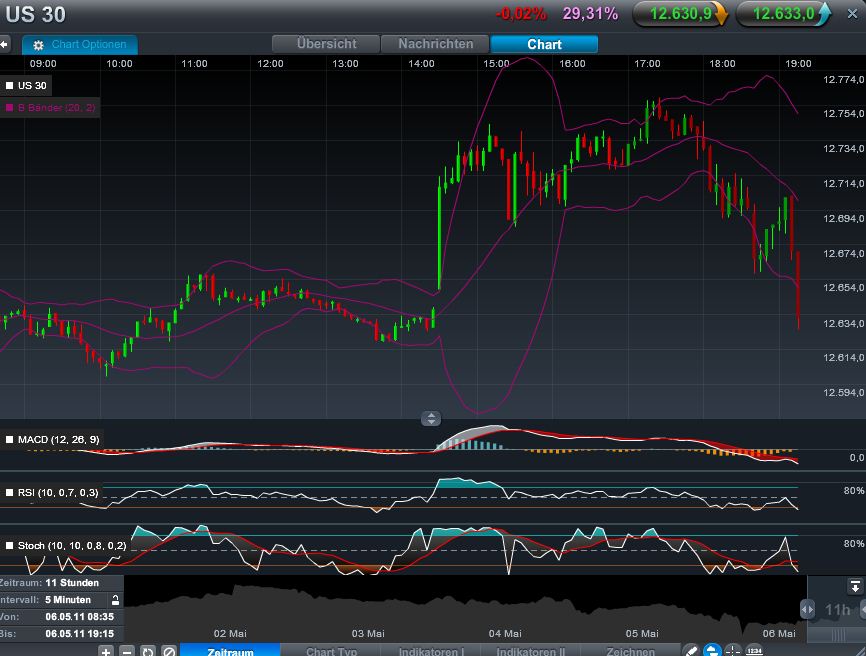The width and height of the screenshot is (866, 656).
Task: Click the back arrow at top left
Action: [5, 45]
